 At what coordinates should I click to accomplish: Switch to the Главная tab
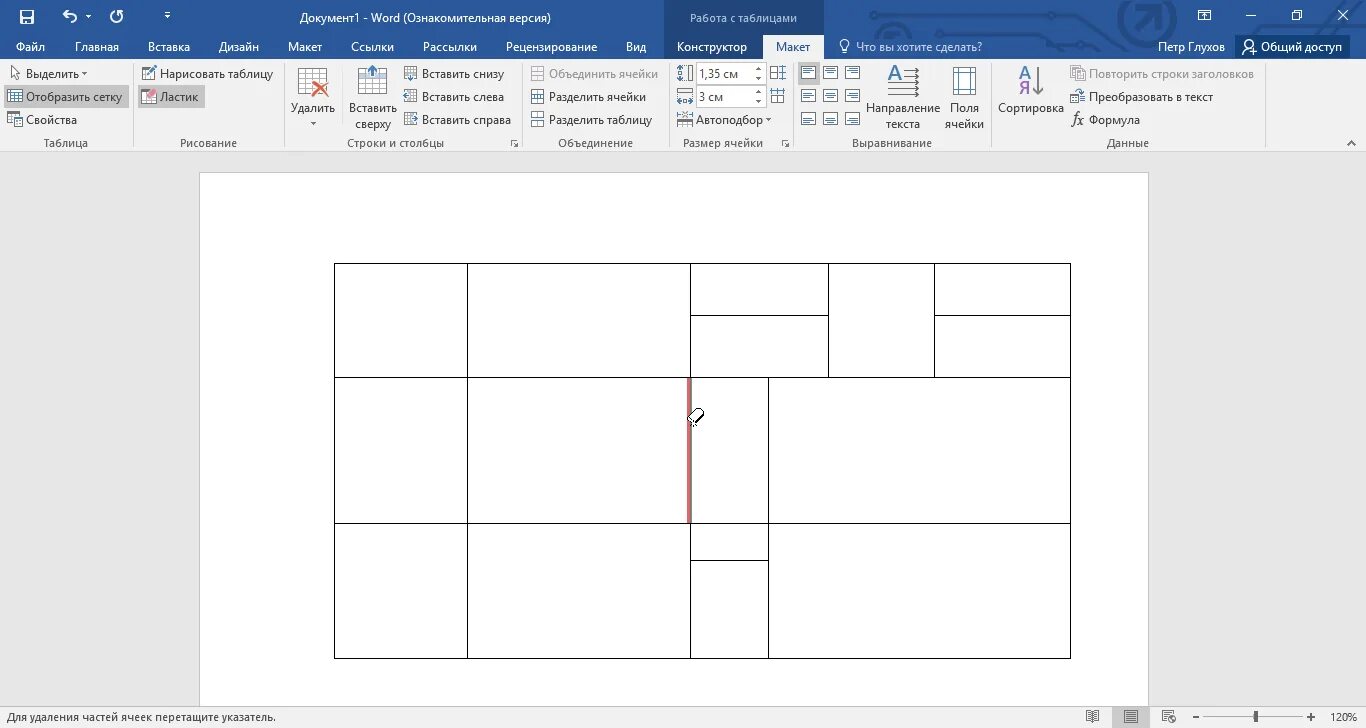click(97, 47)
